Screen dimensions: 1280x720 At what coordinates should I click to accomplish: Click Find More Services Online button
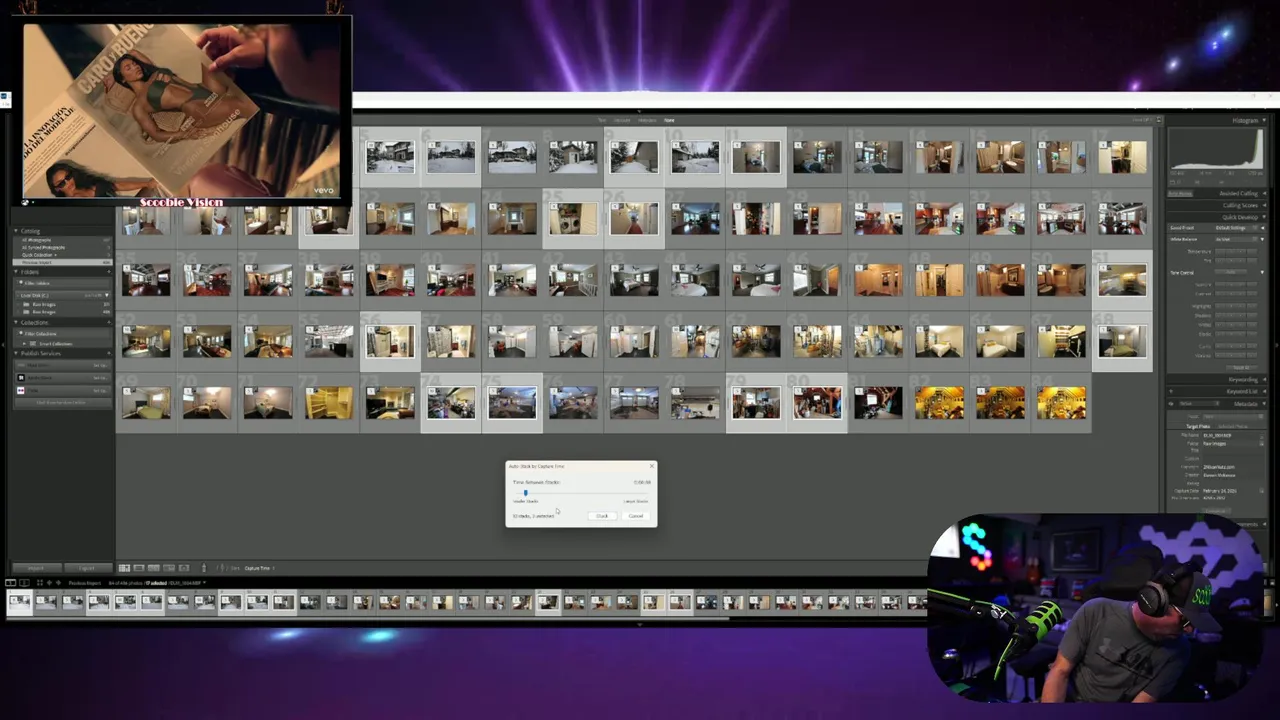[x=62, y=403]
